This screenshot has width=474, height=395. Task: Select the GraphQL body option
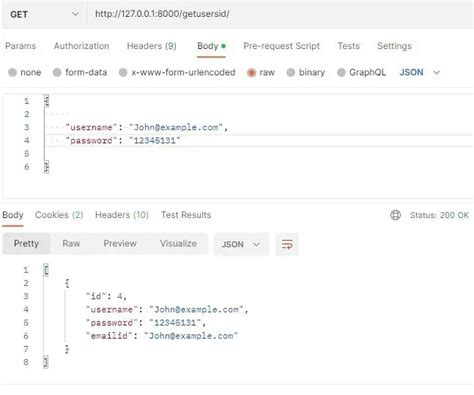click(341, 72)
